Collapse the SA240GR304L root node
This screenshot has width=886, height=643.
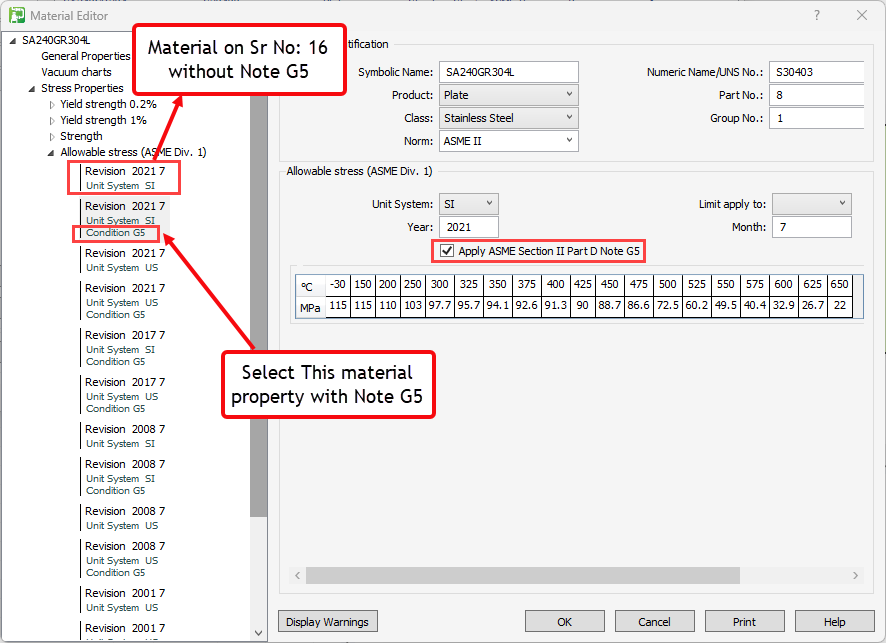pyautogui.click(x=13, y=41)
